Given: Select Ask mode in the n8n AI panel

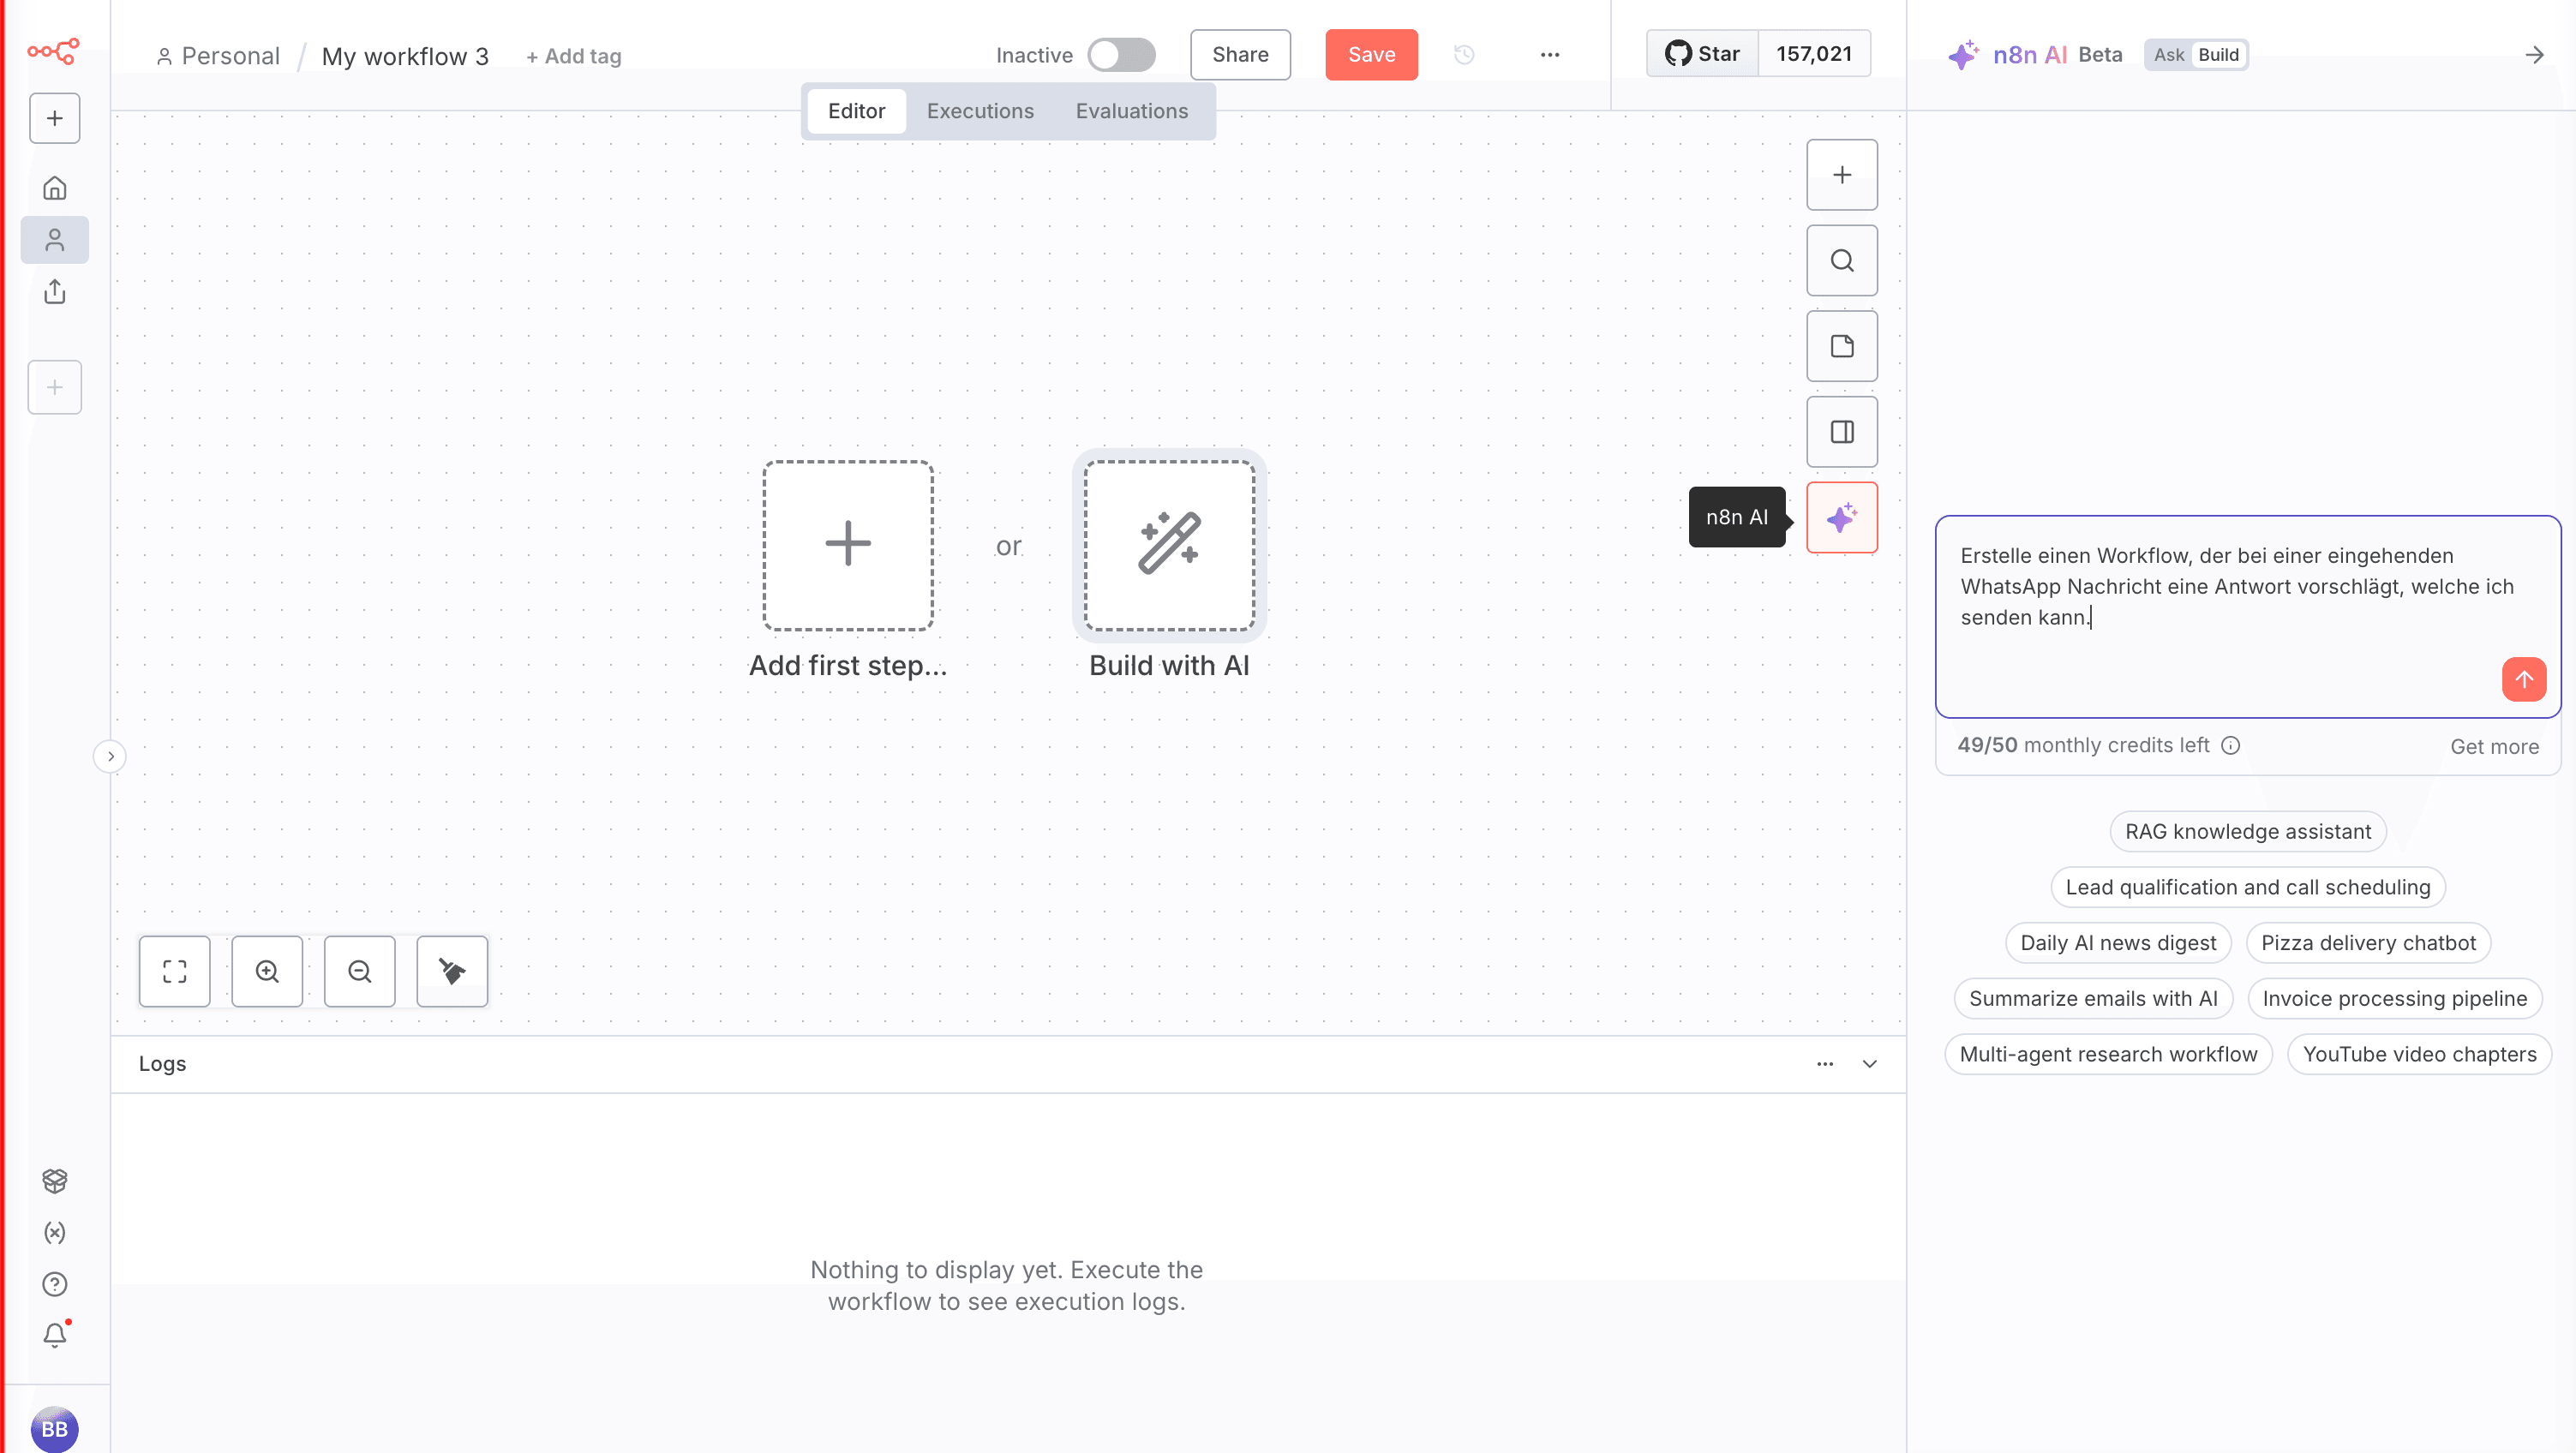Looking at the screenshot, I should 2168,55.
